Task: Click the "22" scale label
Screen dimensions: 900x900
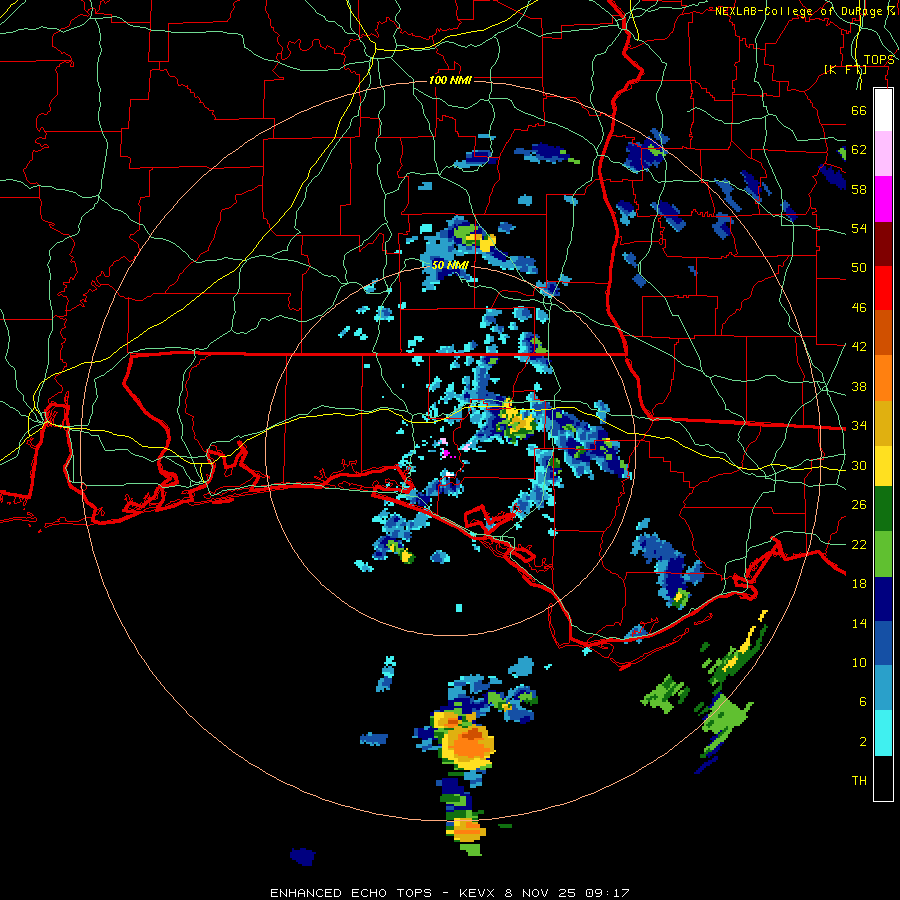Action: [859, 544]
